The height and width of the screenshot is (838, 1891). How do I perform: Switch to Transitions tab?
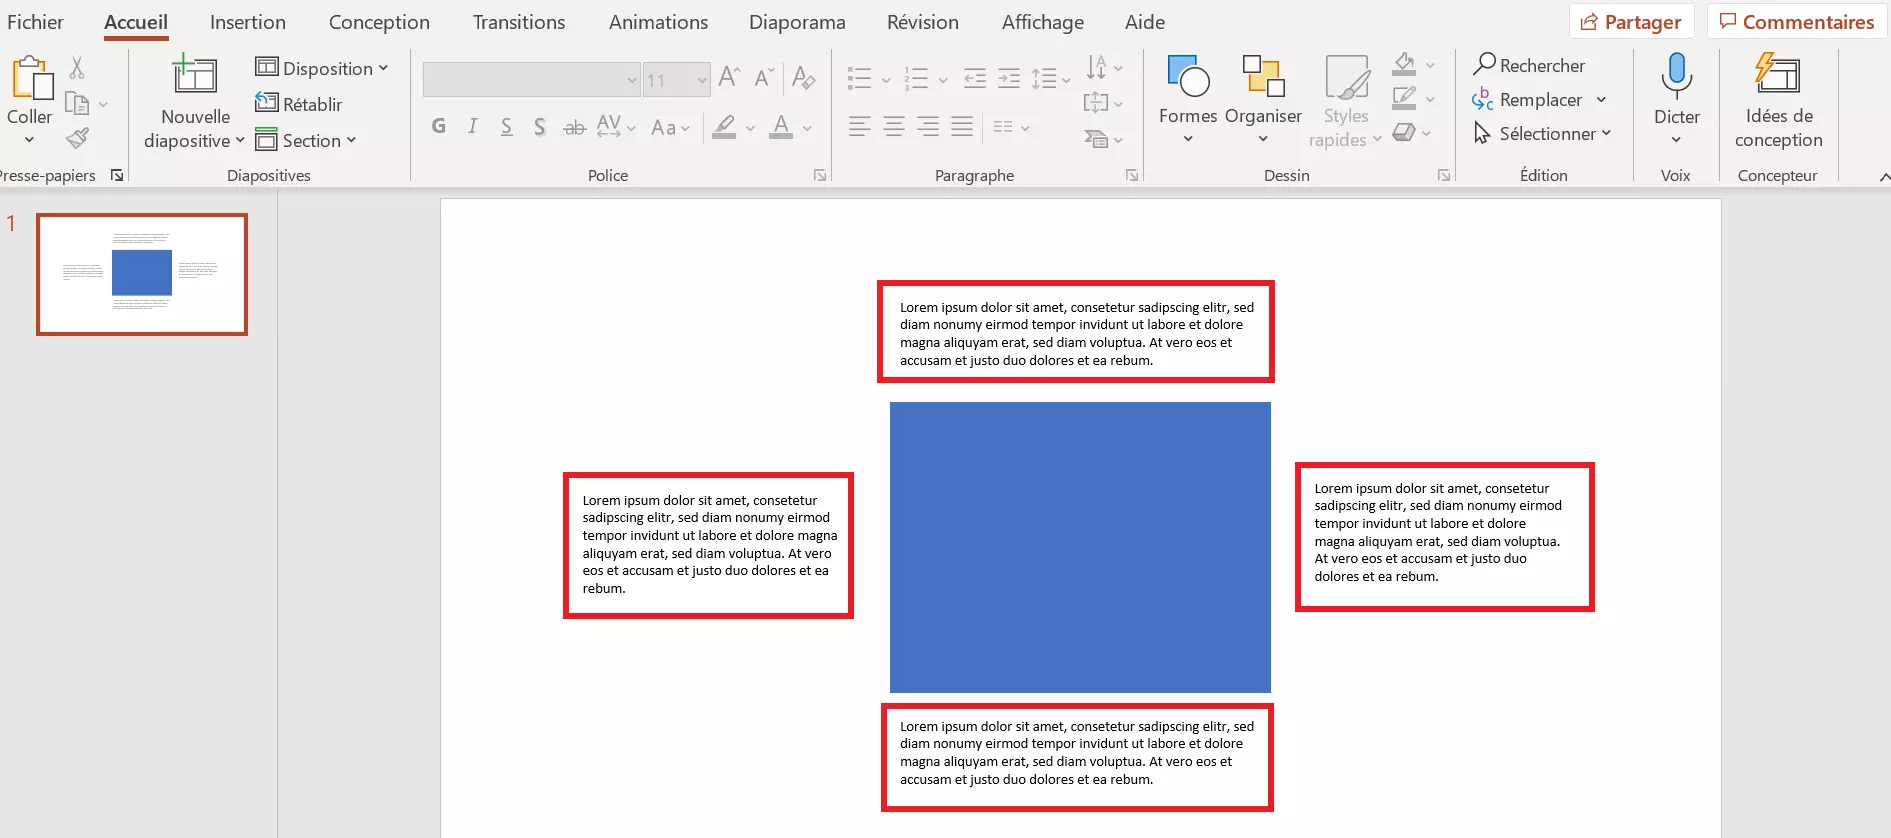tap(519, 22)
